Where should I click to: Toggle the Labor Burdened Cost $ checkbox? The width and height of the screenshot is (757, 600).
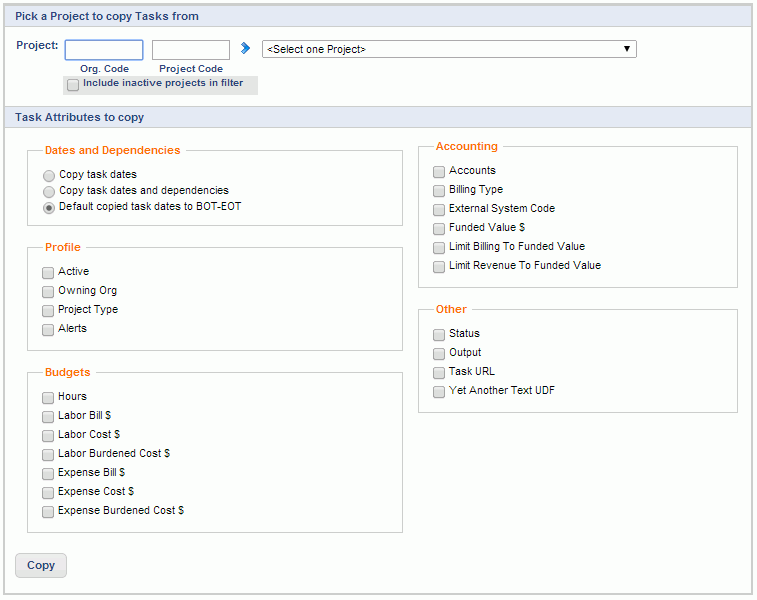(x=48, y=455)
